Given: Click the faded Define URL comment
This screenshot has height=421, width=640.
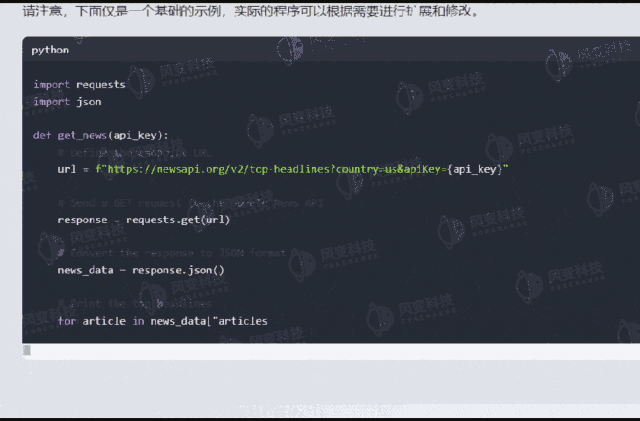Looking at the screenshot, I should coord(135,153).
